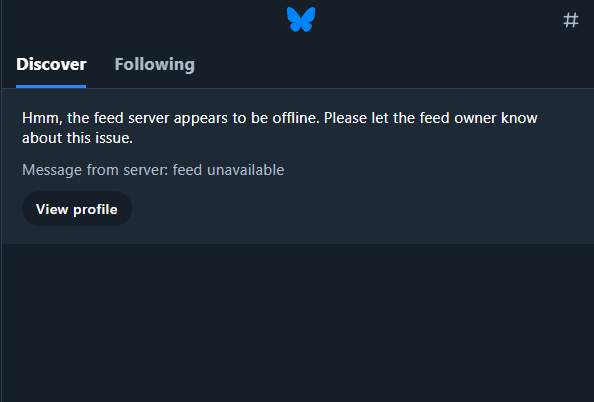The image size is (594, 402).
Task: Go to the Following feed
Action: tap(155, 64)
